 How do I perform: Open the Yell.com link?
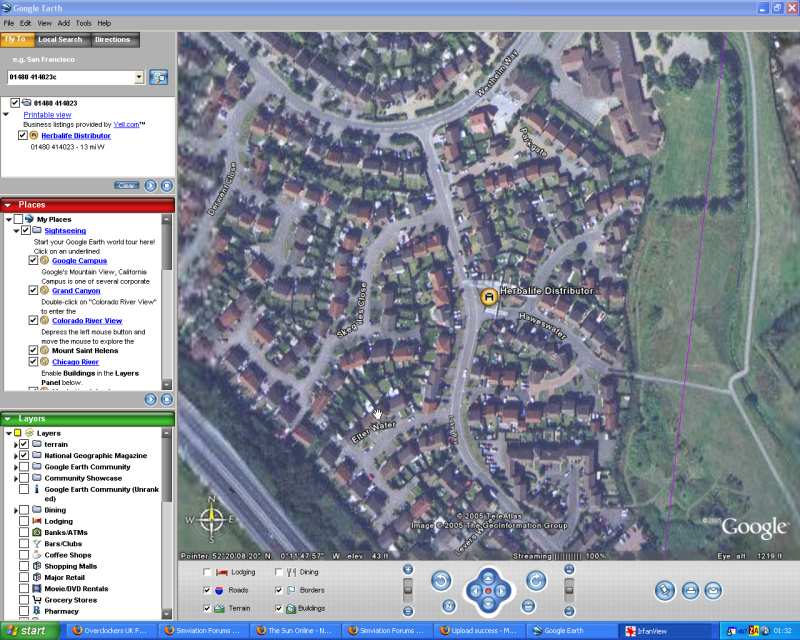click(127, 124)
